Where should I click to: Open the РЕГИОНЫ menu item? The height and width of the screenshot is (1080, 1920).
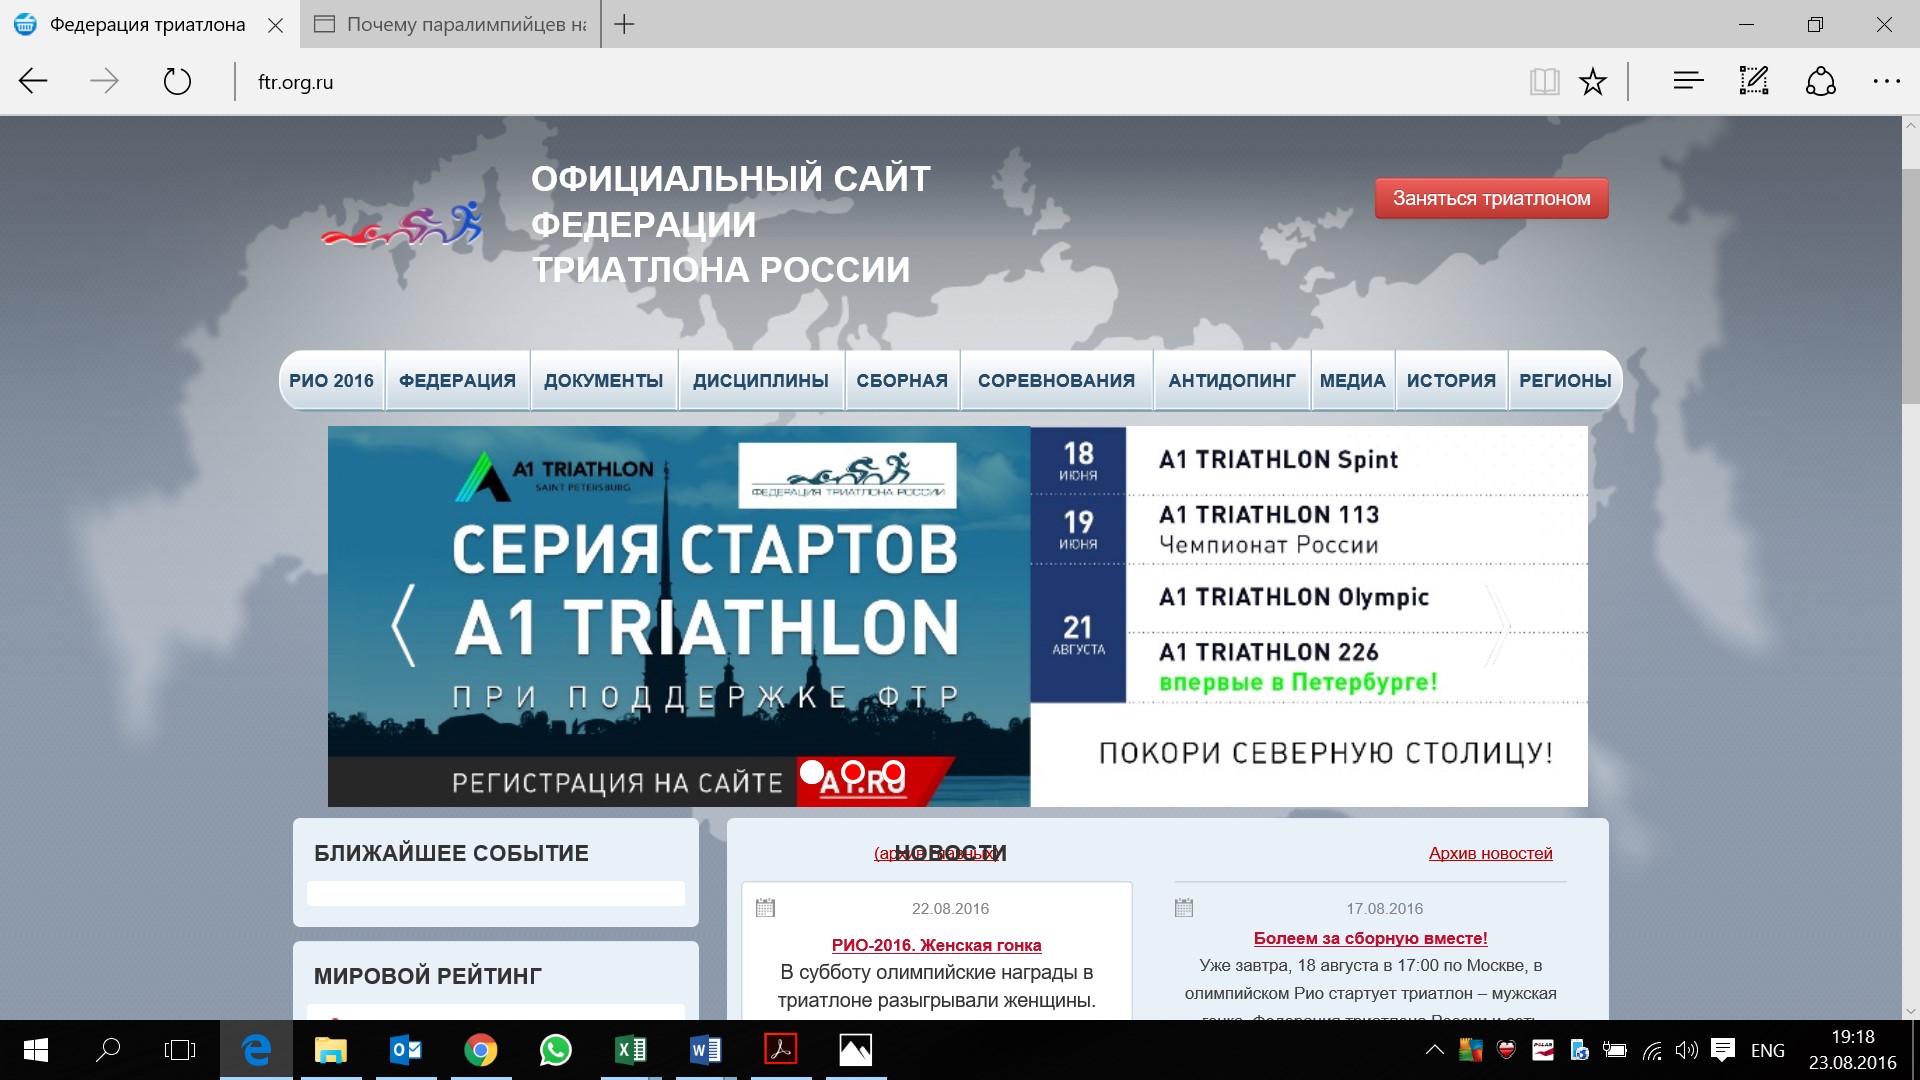point(1565,381)
